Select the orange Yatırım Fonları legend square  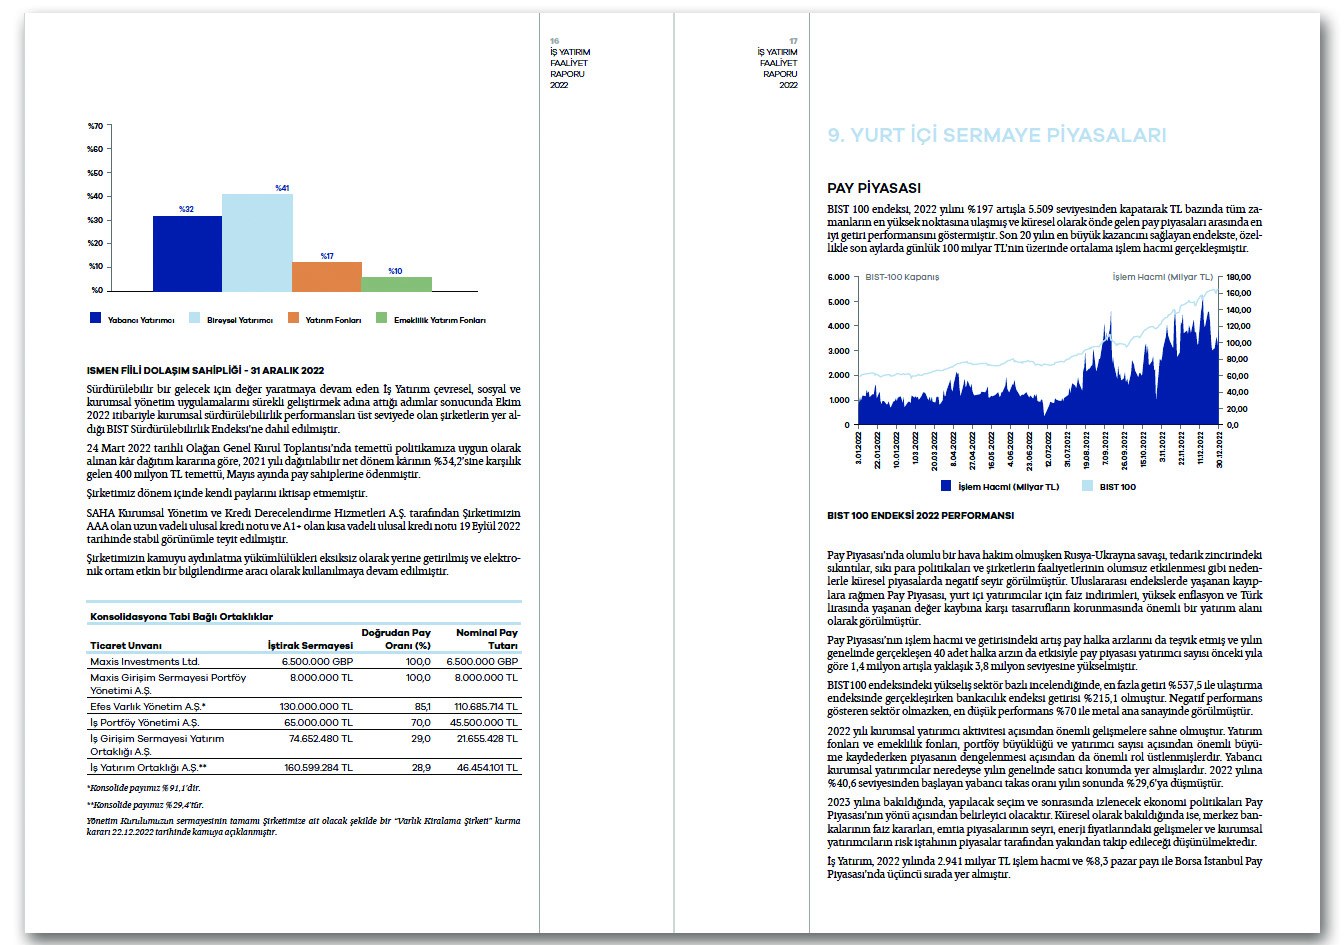[x=294, y=319]
